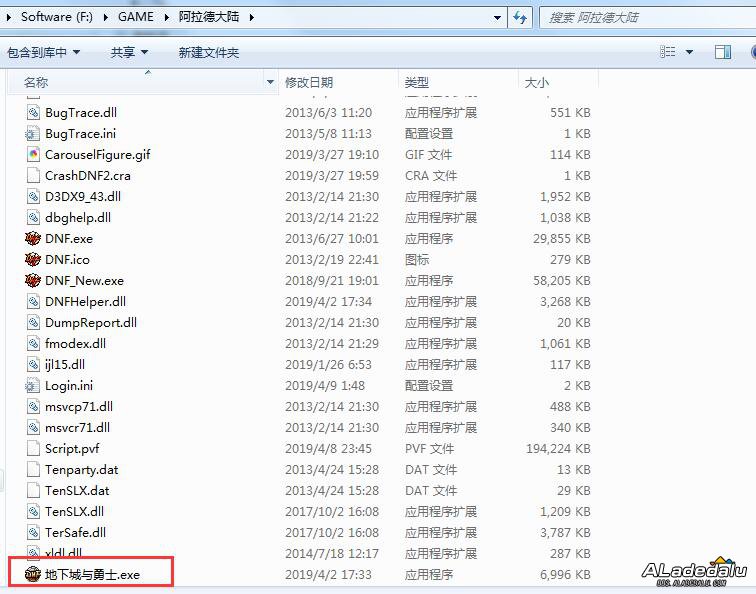Sort files by 修改日期 column header
Image resolution: width=756 pixels, height=594 pixels.
[309, 82]
